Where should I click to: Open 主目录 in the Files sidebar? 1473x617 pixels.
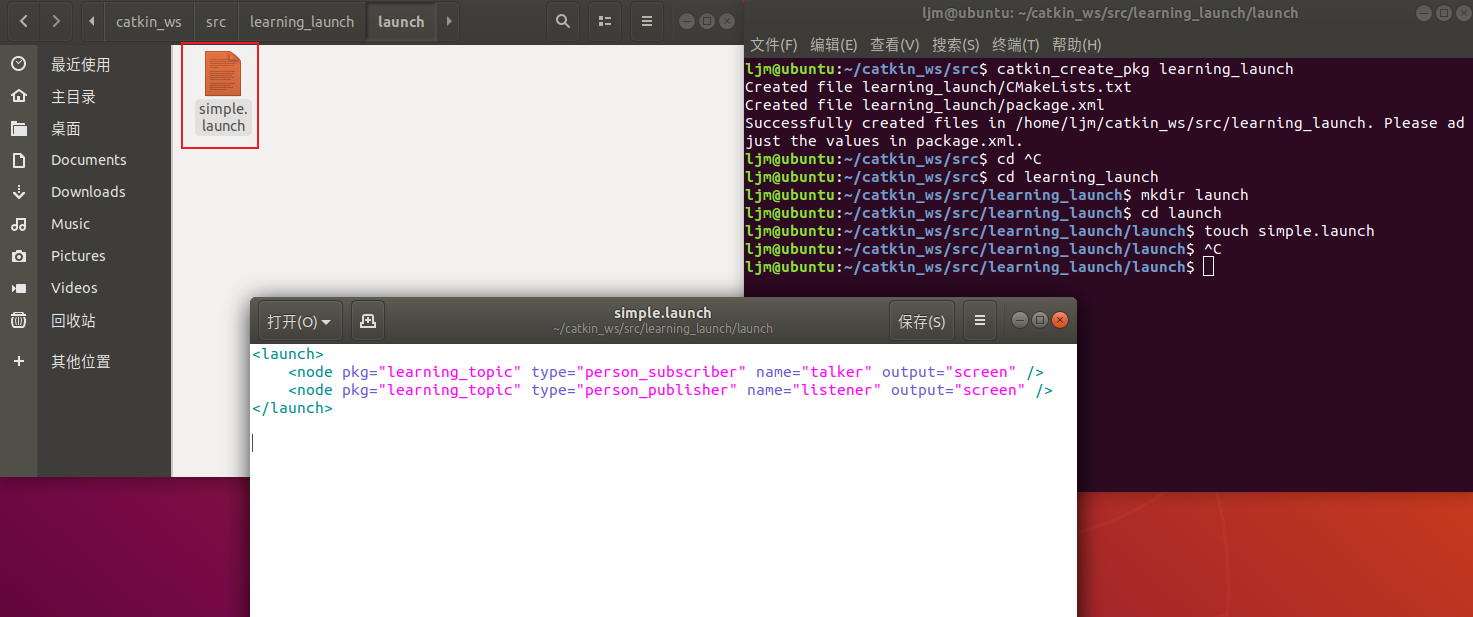pos(74,96)
